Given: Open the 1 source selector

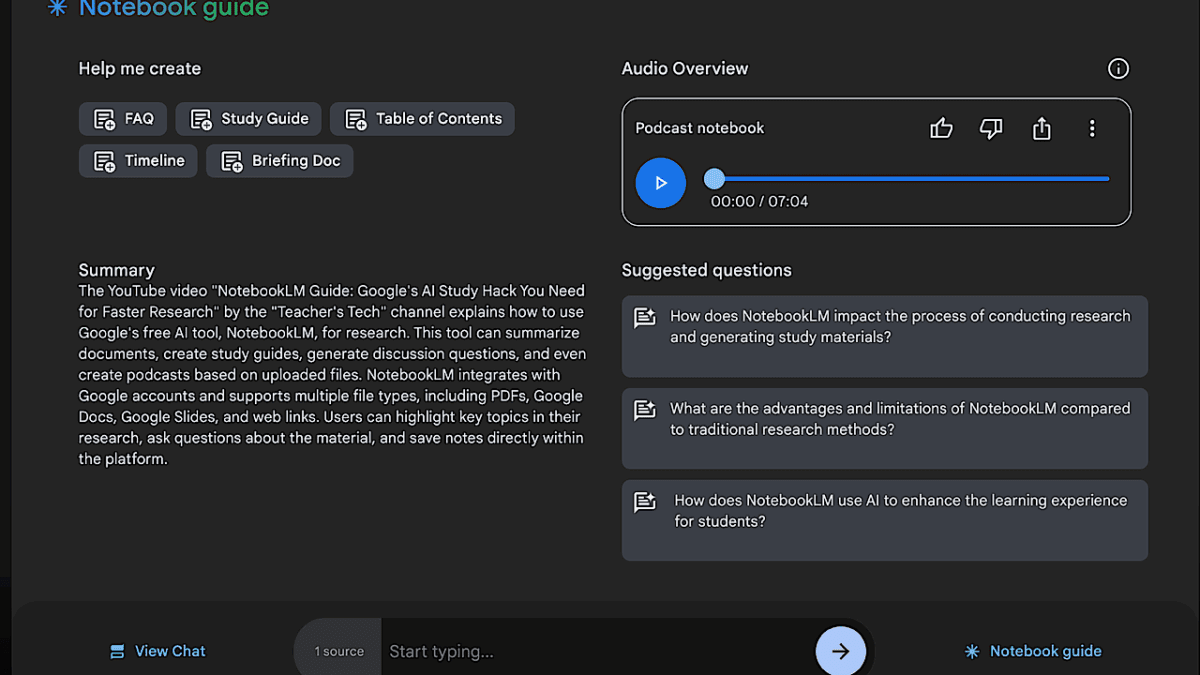Looking at the screenshot, I should [x=339, y=651].
